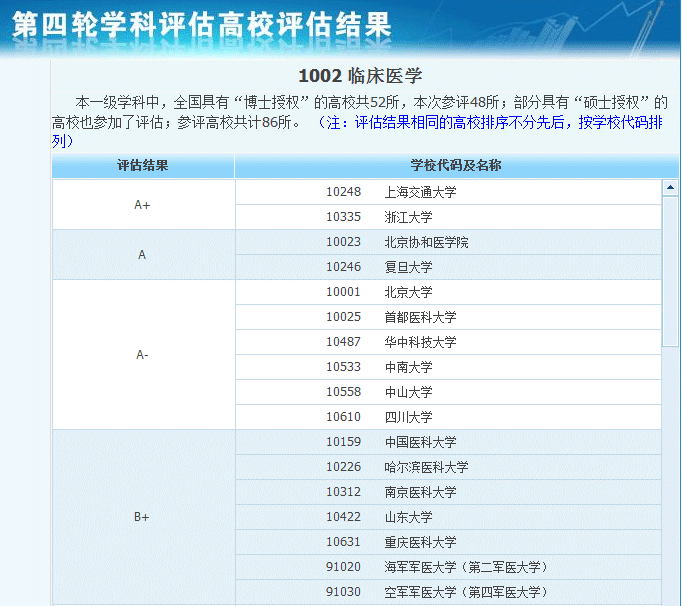Click the B+ rating cell
Image resolution: width=682 pixels, height=606 pixels.
(x=144, y=517)
